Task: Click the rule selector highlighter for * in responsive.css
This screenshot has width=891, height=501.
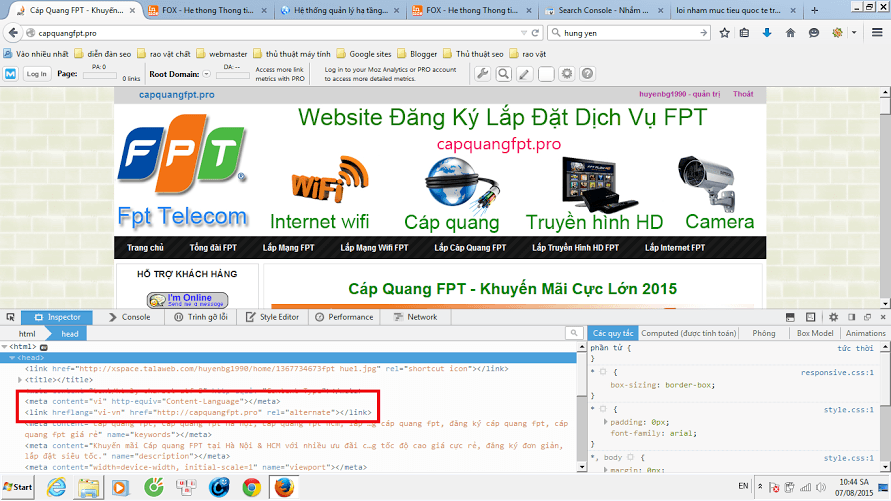Action: pos(603,372)
